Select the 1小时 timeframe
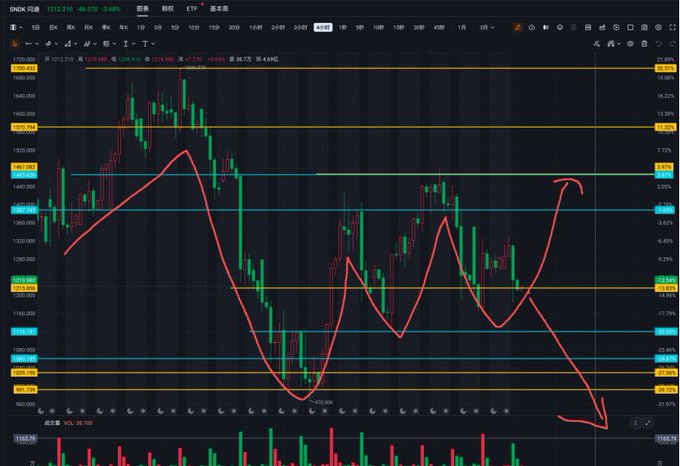The height and width of the screenshot is (466, 680). 255,27
